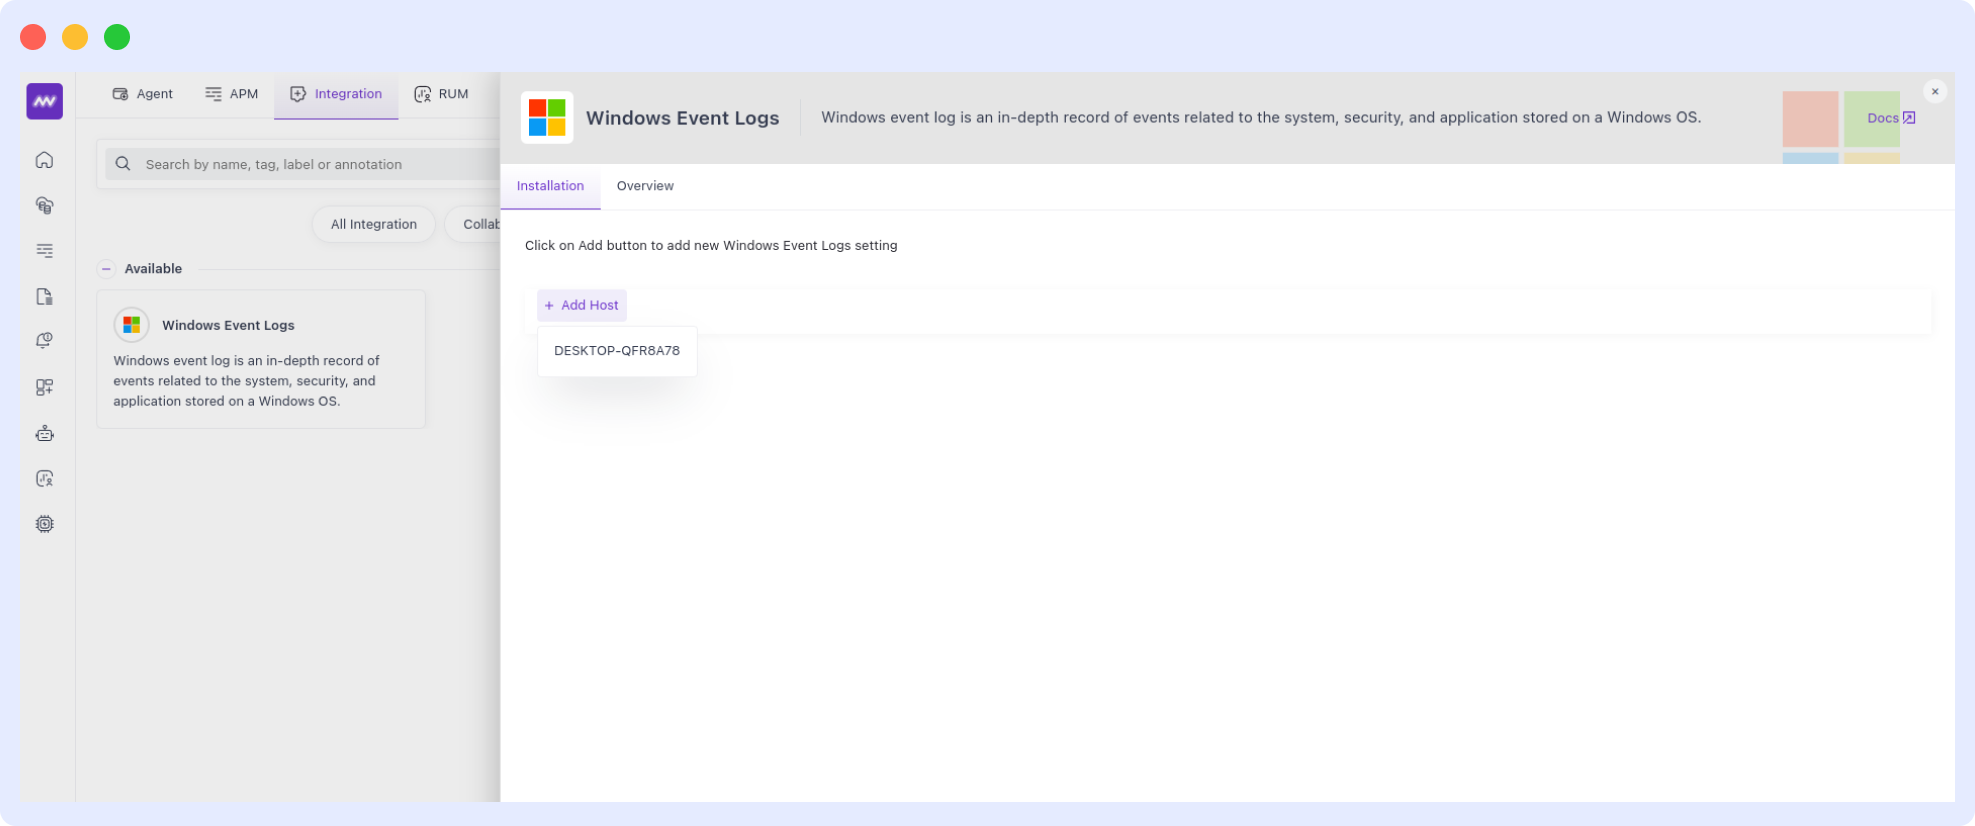
Task: Collapse the Available section
Action: pyautogui.click(x=106, y=269)
